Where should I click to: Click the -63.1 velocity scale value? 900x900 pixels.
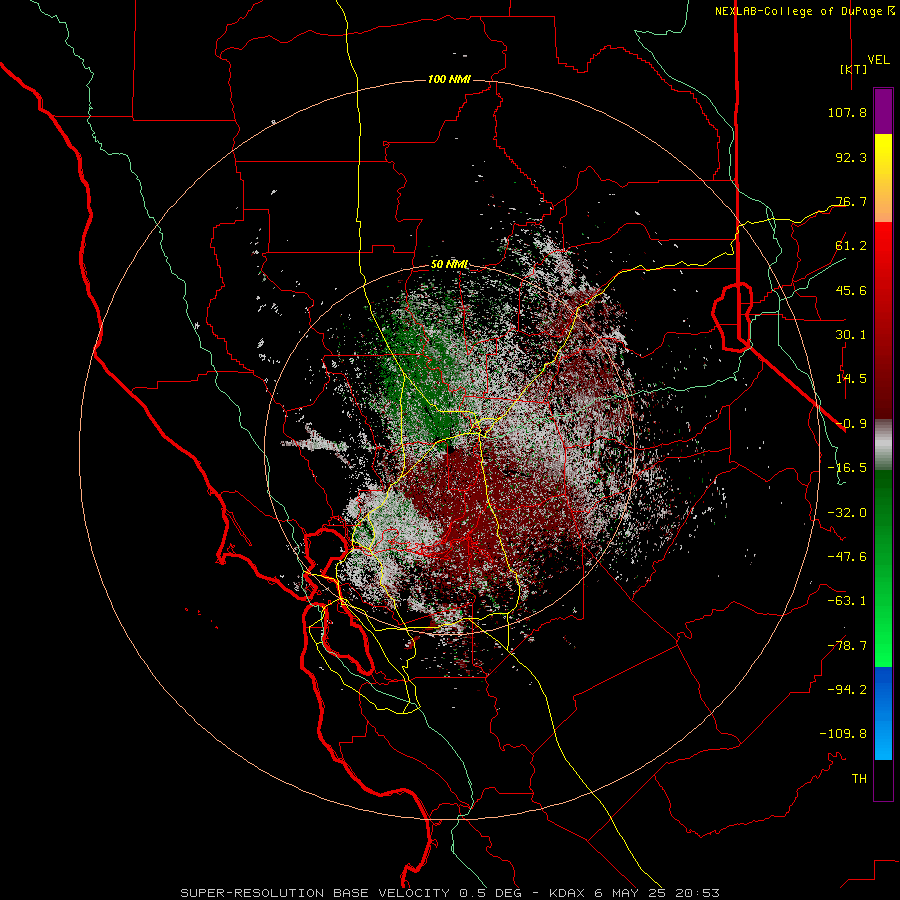(x=847, y=601)
